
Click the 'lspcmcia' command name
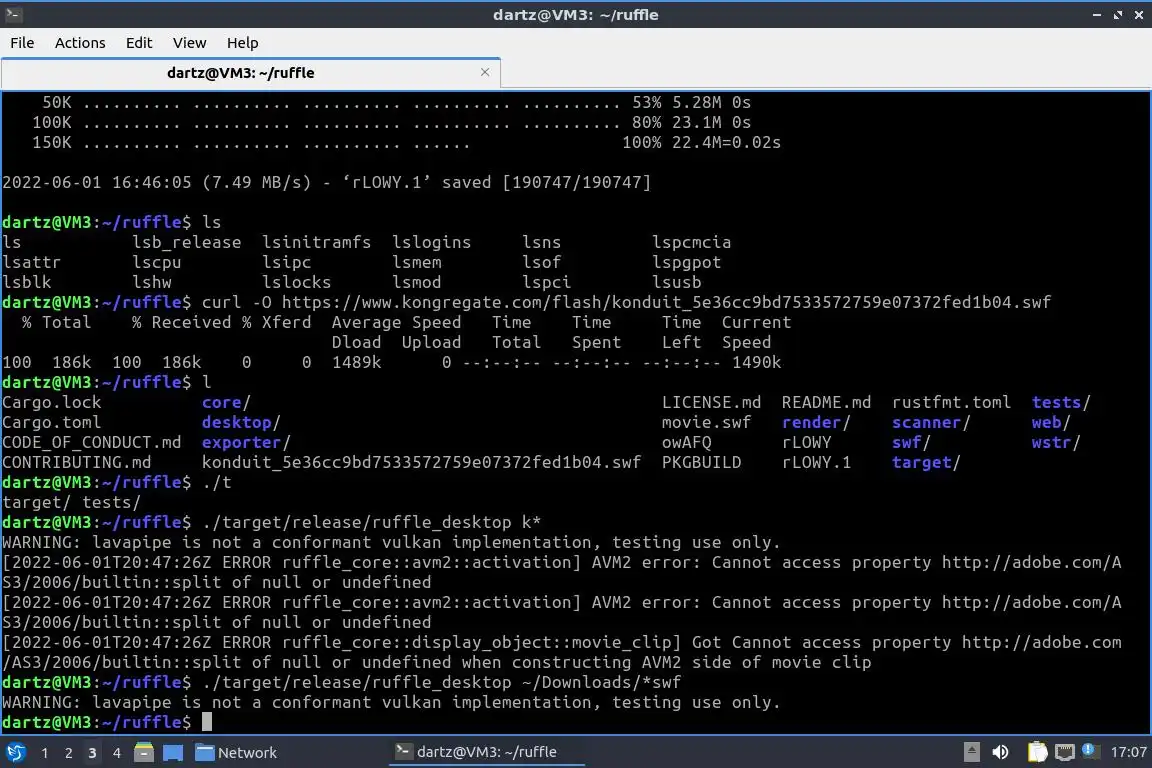(x=691, y=243)
